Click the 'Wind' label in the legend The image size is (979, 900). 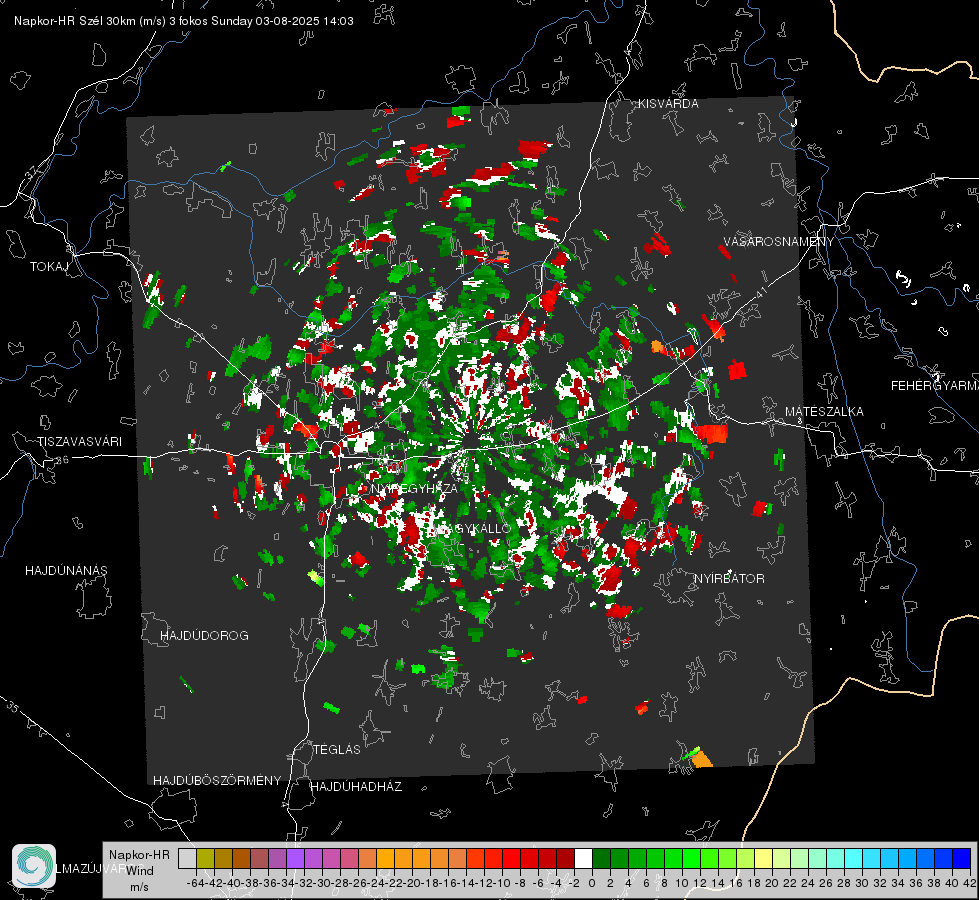point(140,870)
